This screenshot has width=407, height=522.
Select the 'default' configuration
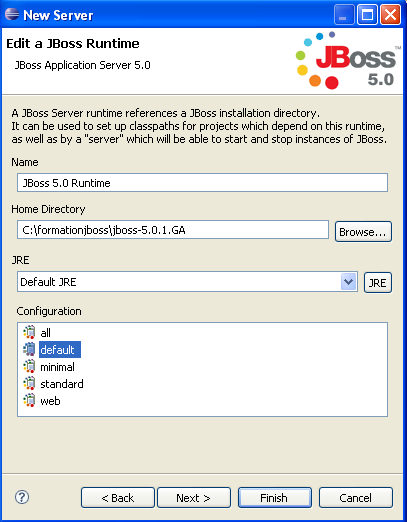(x=60, y=350)
